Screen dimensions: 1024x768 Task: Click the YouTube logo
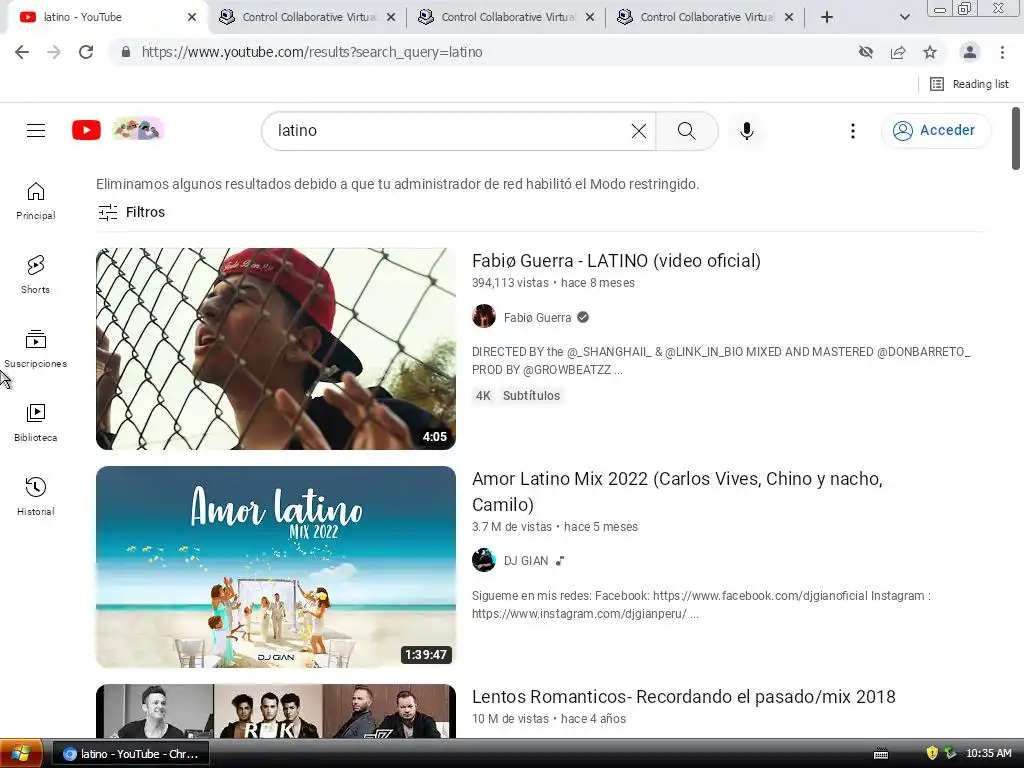[x=86, y=130]
